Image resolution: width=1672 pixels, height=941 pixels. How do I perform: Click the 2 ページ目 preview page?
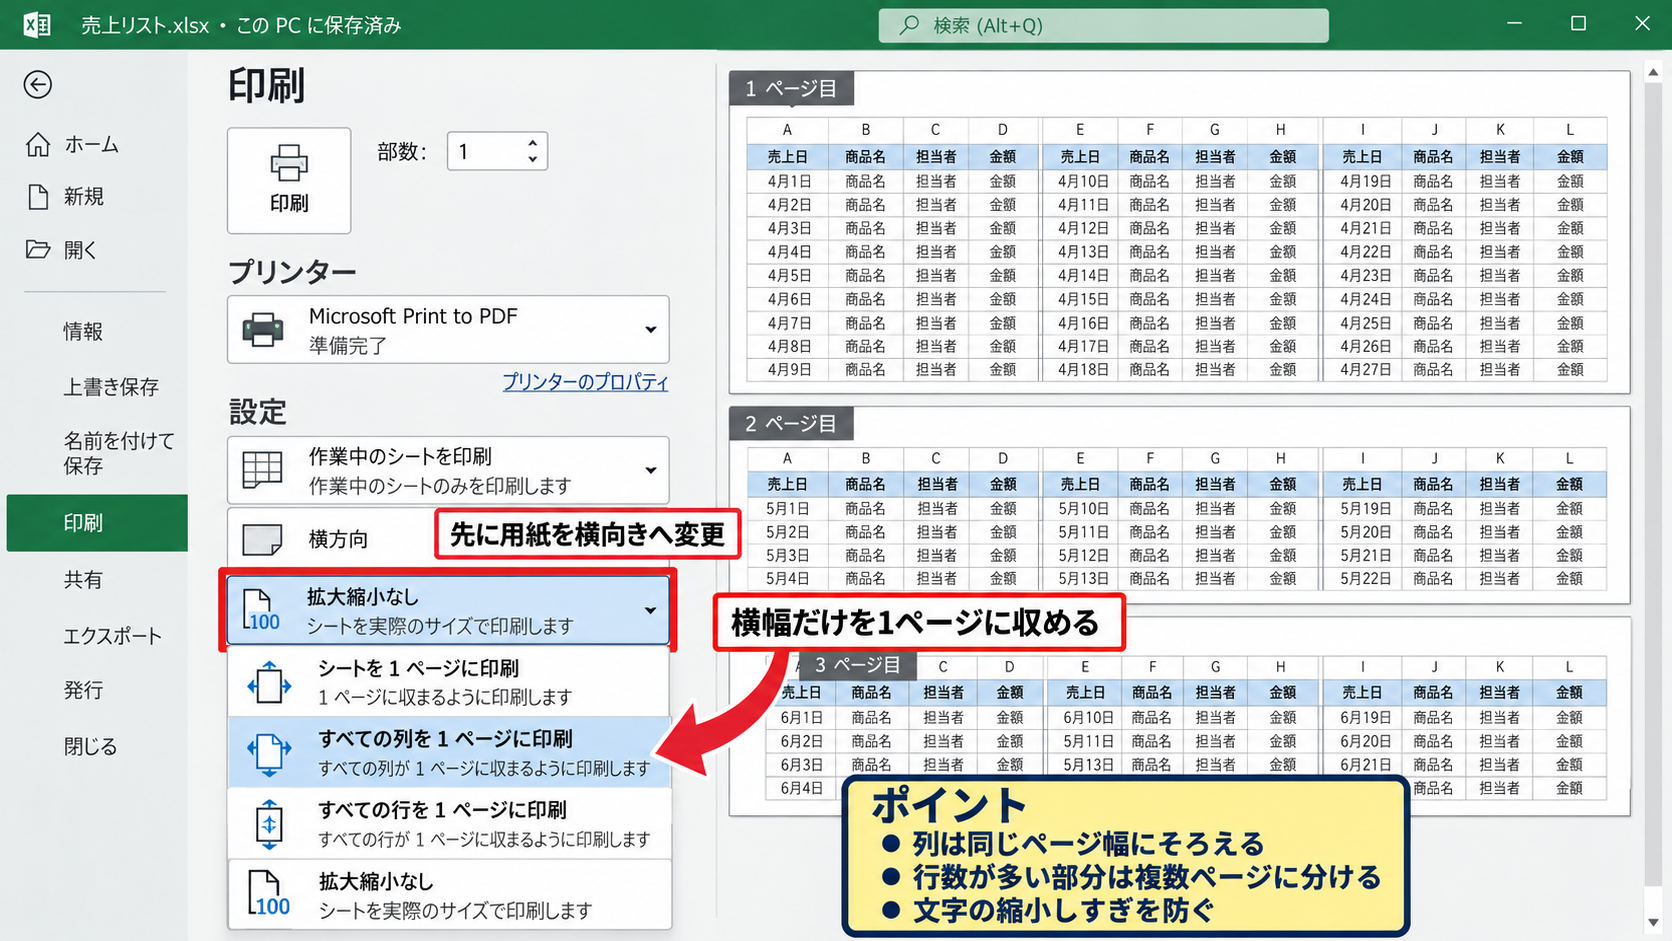(1179, 505)
